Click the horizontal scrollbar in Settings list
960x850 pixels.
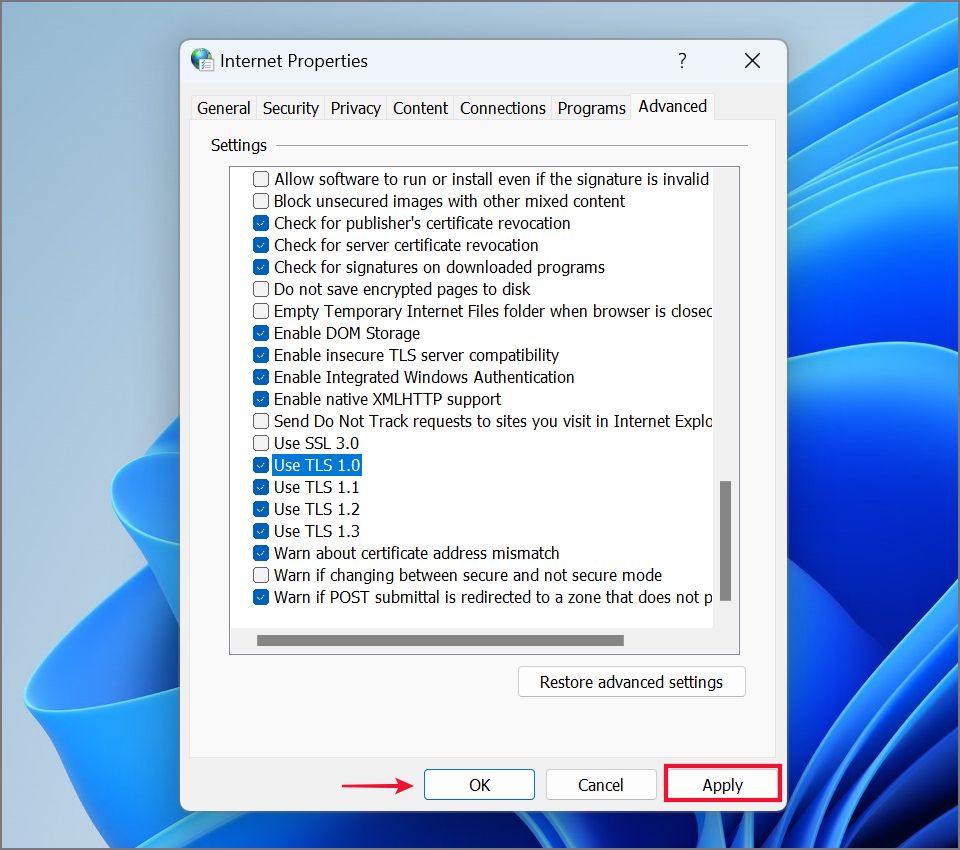point(440,641)
